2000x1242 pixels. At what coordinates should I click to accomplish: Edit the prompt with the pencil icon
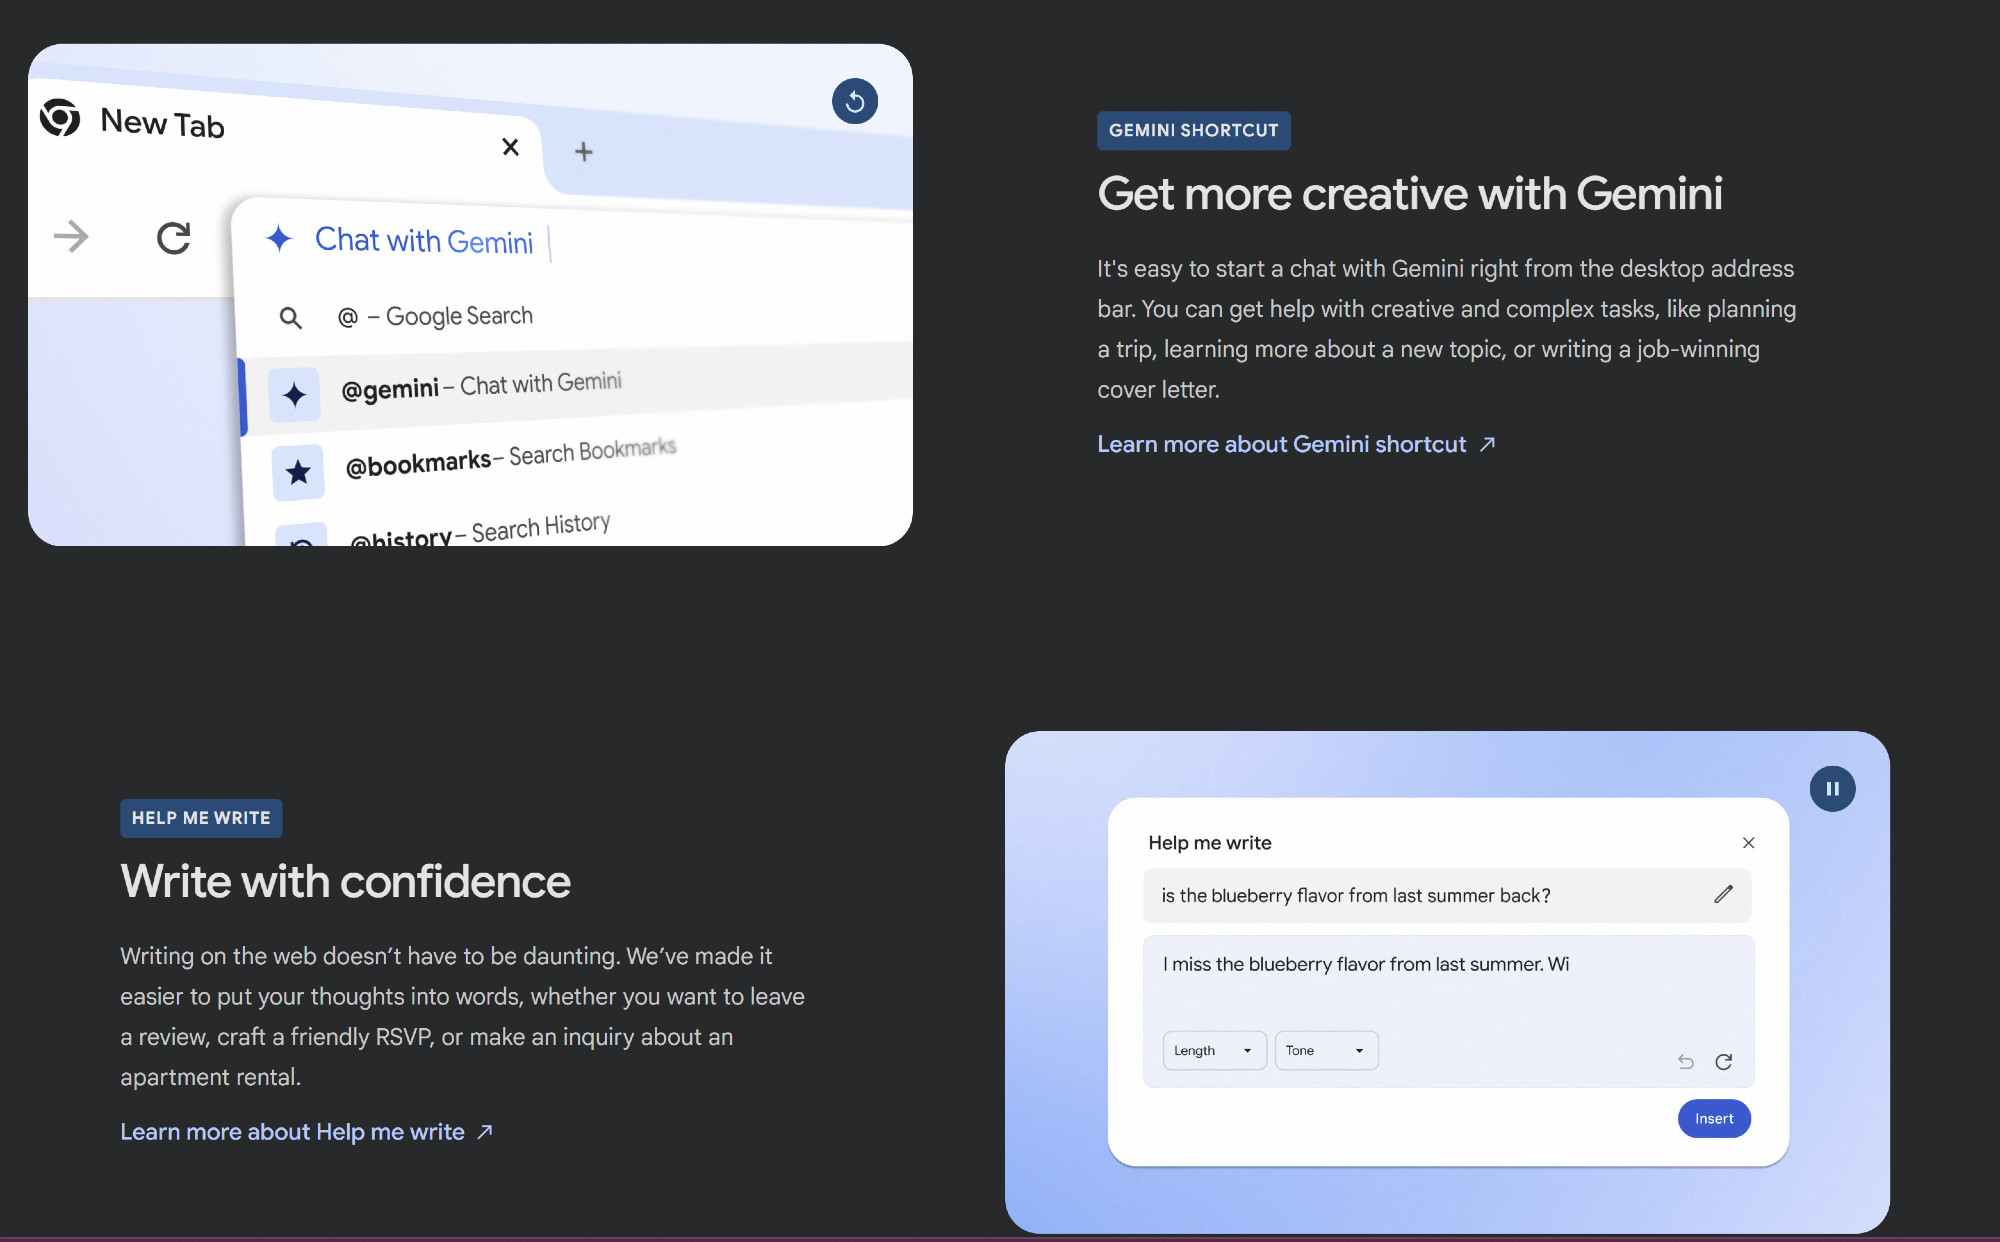click(1723, 895)
